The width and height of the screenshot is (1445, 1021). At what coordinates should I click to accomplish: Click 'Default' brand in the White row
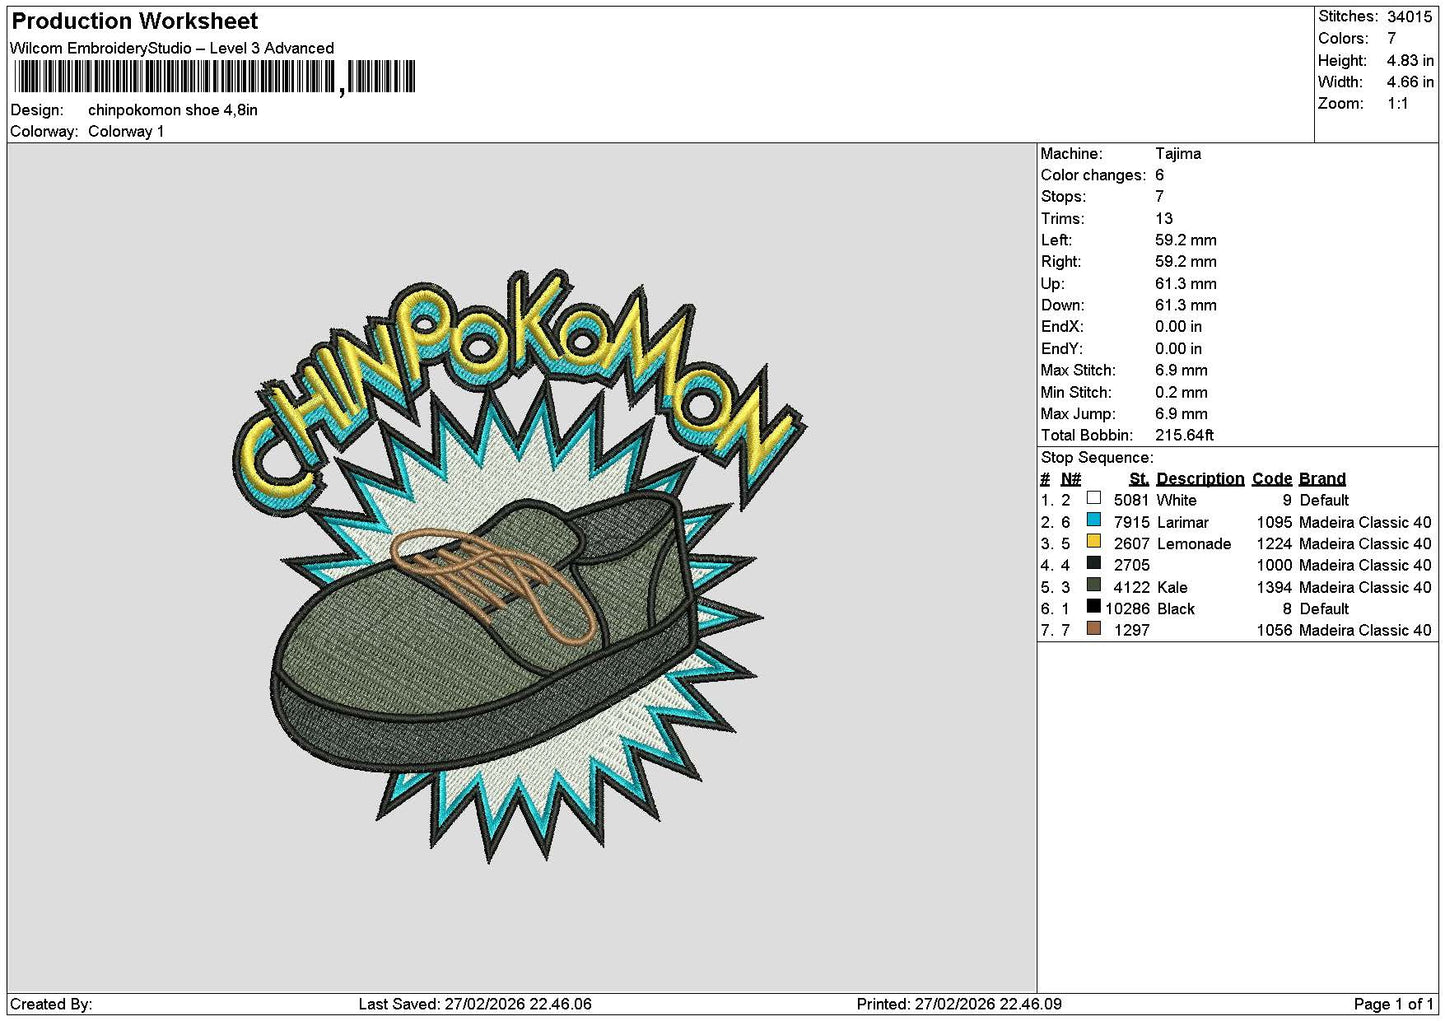[1324, 500]
